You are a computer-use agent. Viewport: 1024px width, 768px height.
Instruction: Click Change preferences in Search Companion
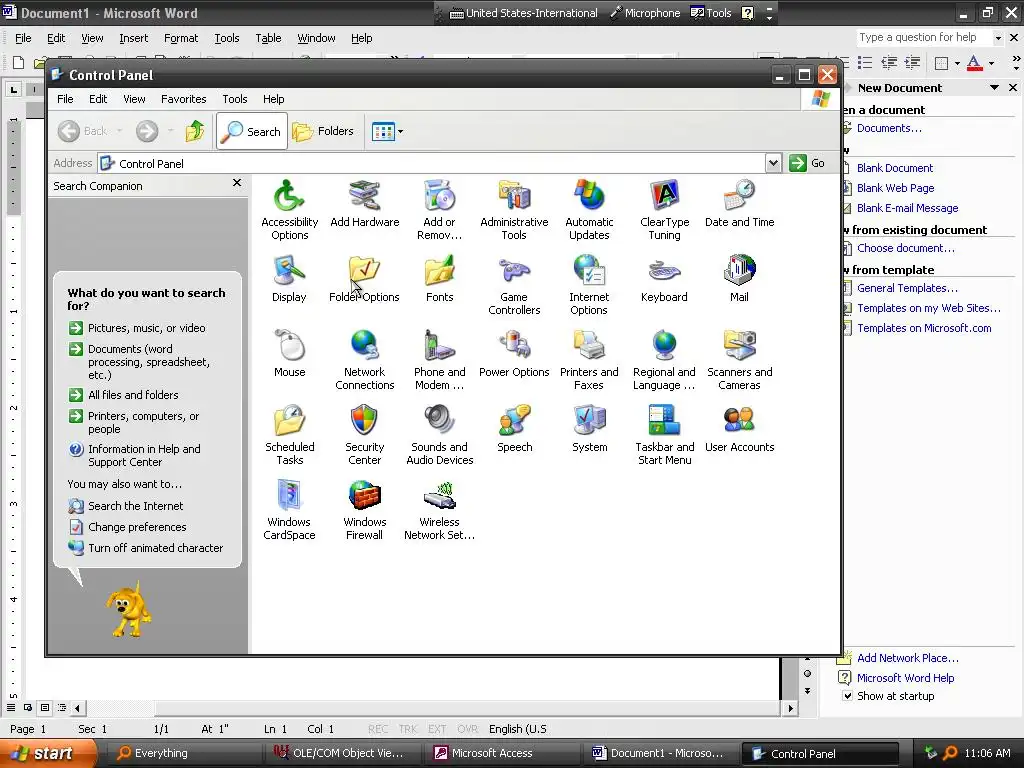point(128,527)
